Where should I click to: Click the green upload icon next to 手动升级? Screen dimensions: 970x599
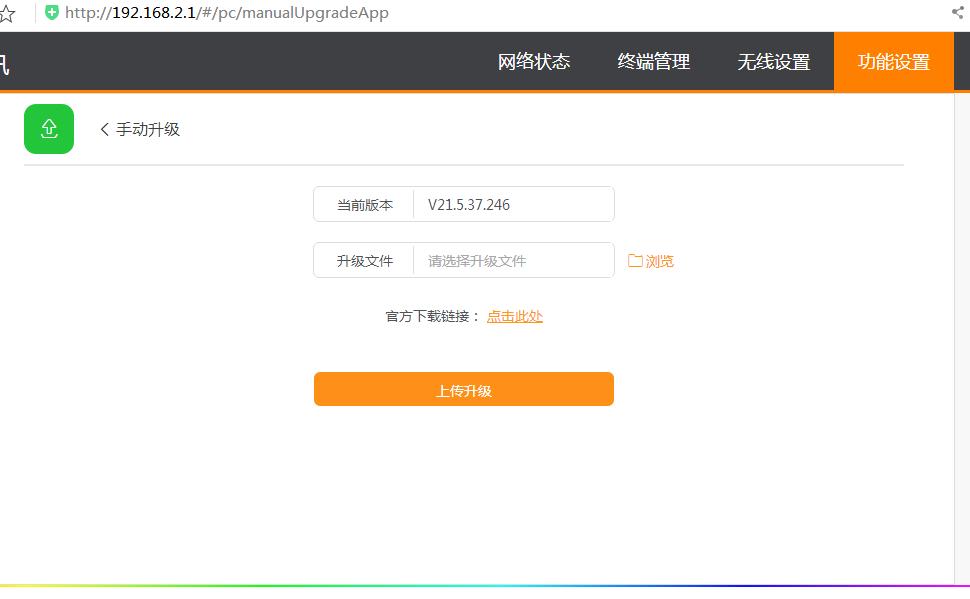48,128
